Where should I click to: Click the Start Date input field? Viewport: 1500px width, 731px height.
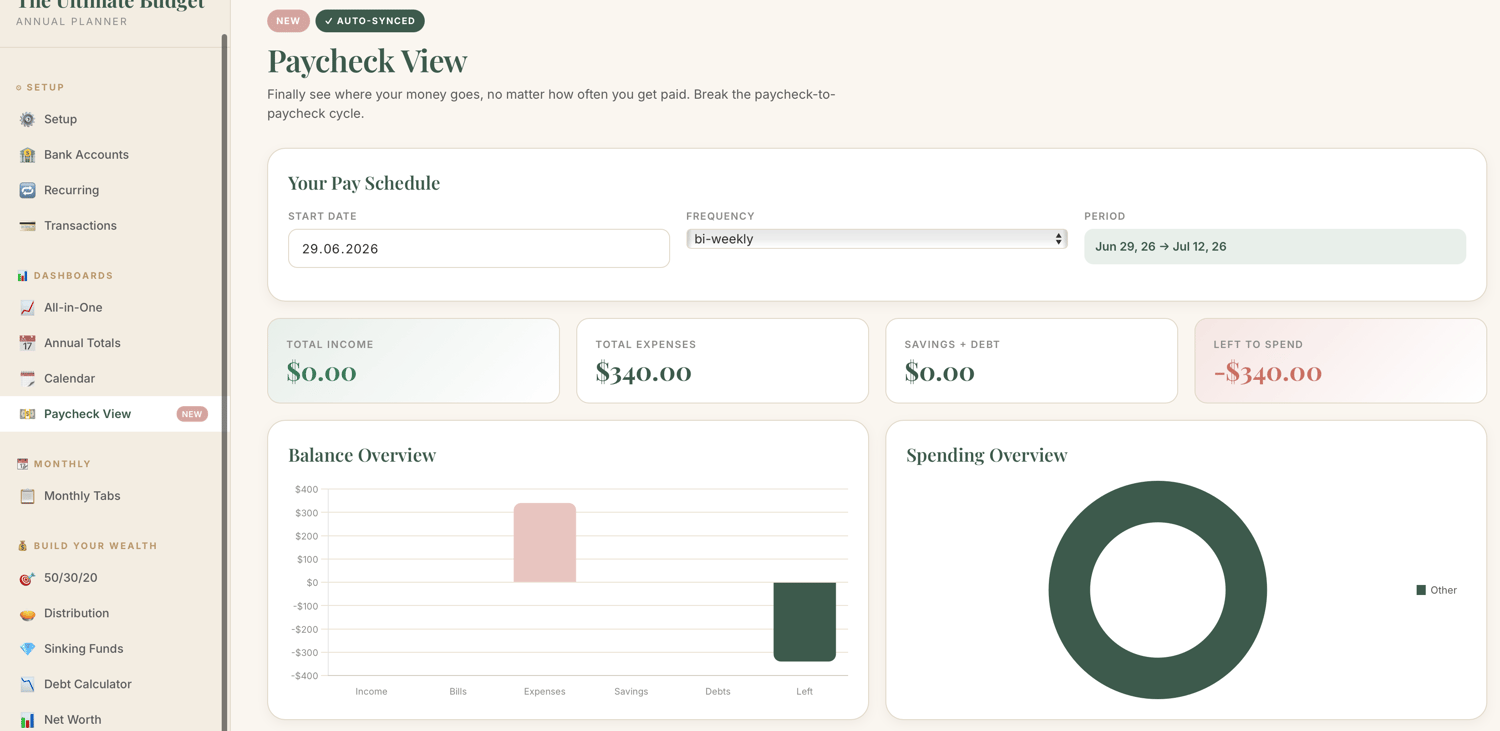[x=479, y=249]
